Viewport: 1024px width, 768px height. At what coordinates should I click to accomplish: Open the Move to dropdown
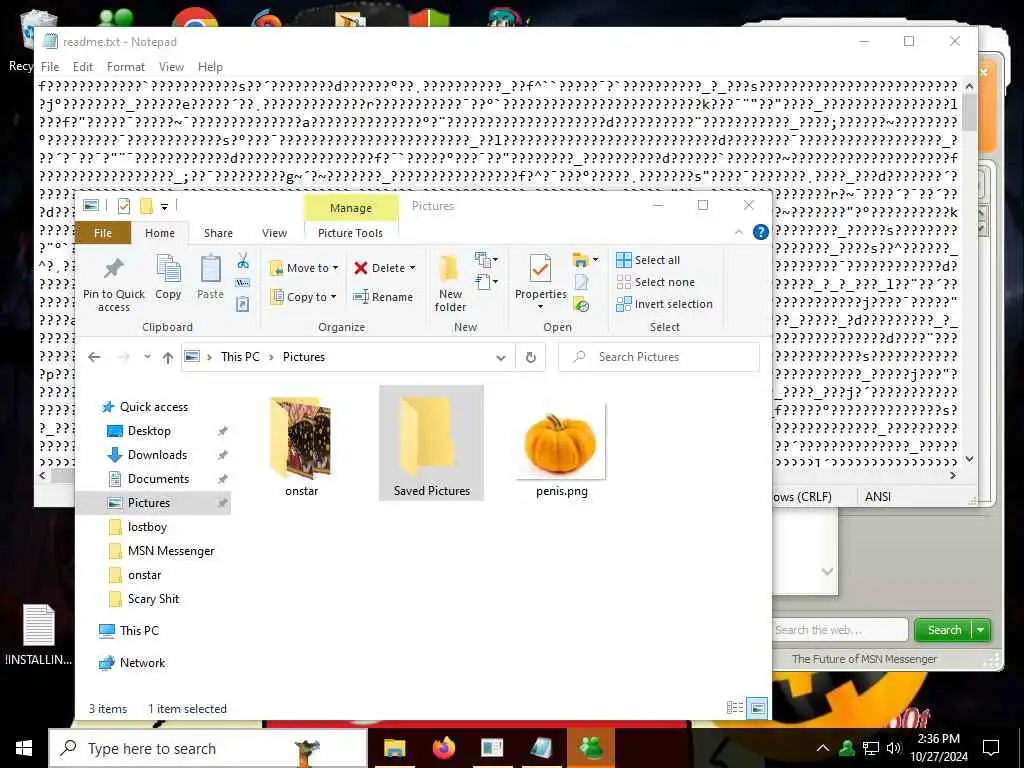[x=304, y=268]
